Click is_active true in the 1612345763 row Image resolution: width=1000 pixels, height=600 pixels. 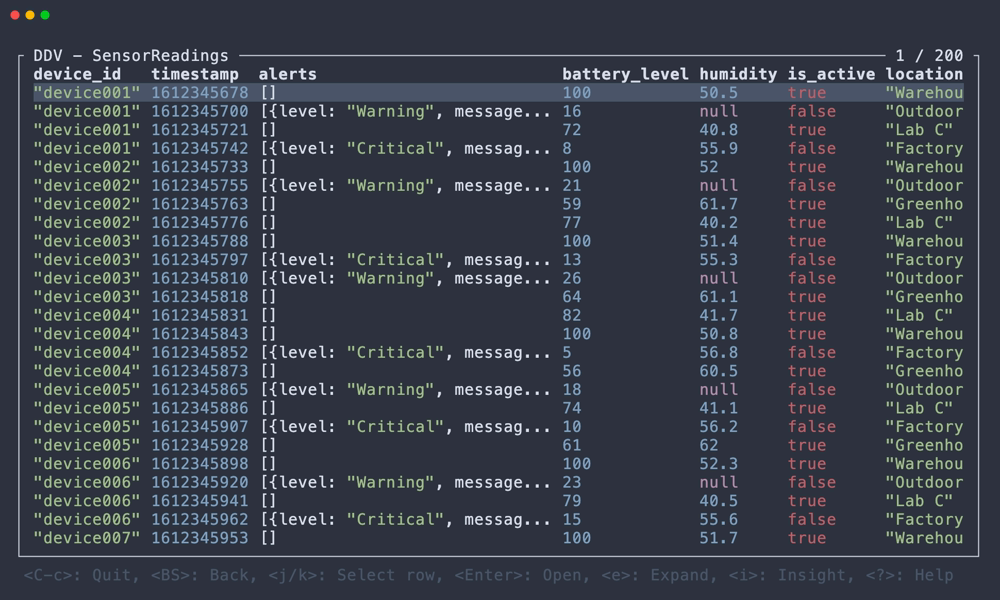pos(807,203)
